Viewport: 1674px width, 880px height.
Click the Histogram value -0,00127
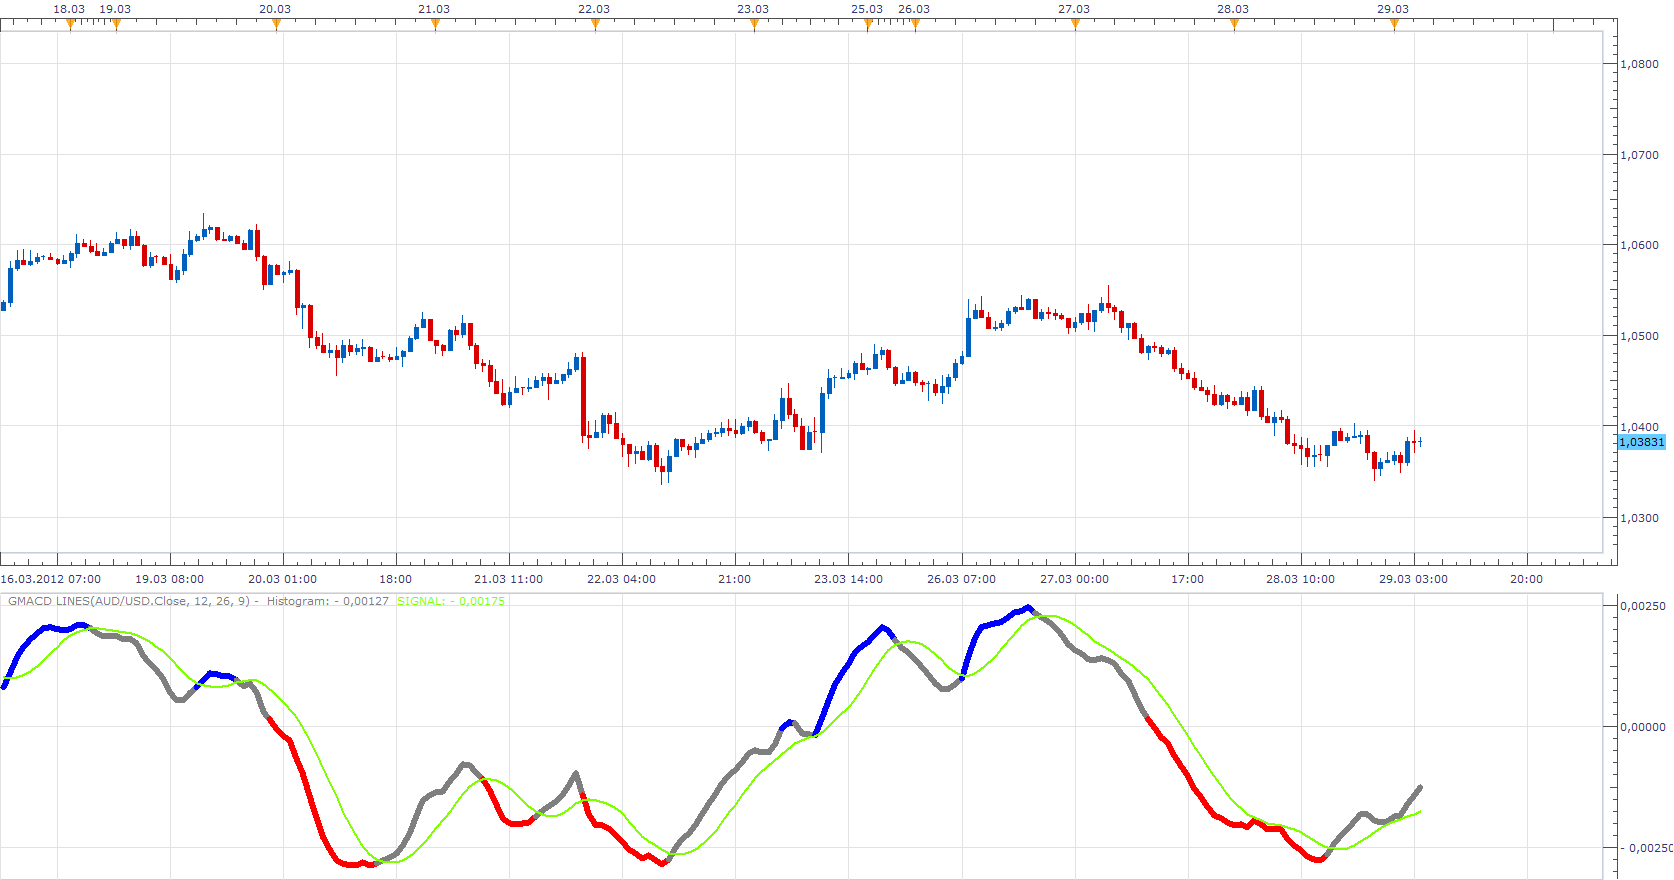(328, 601)
